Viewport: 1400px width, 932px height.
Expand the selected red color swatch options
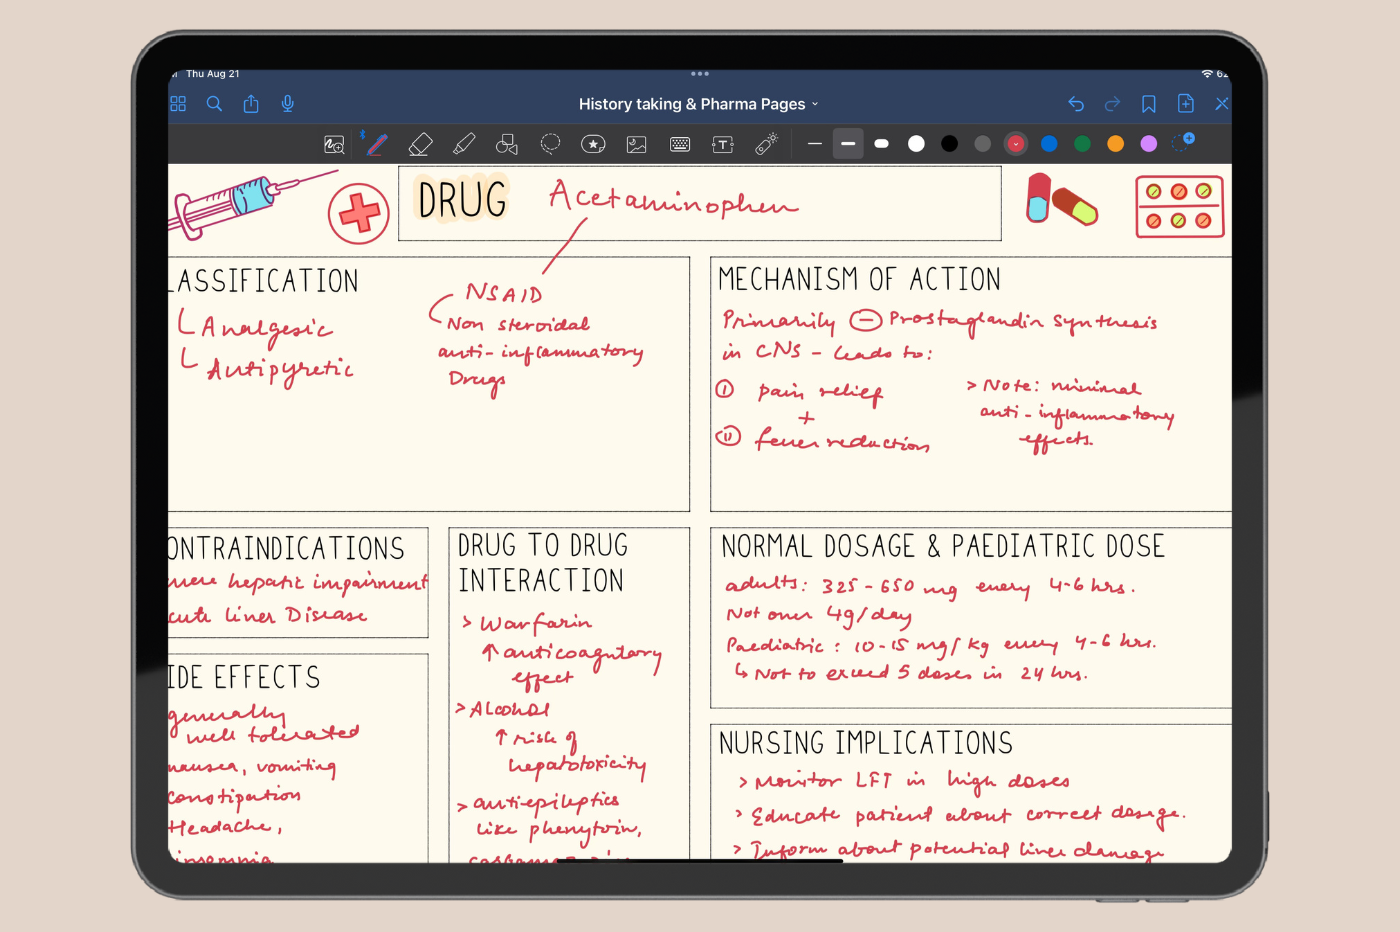(1016, 144)
